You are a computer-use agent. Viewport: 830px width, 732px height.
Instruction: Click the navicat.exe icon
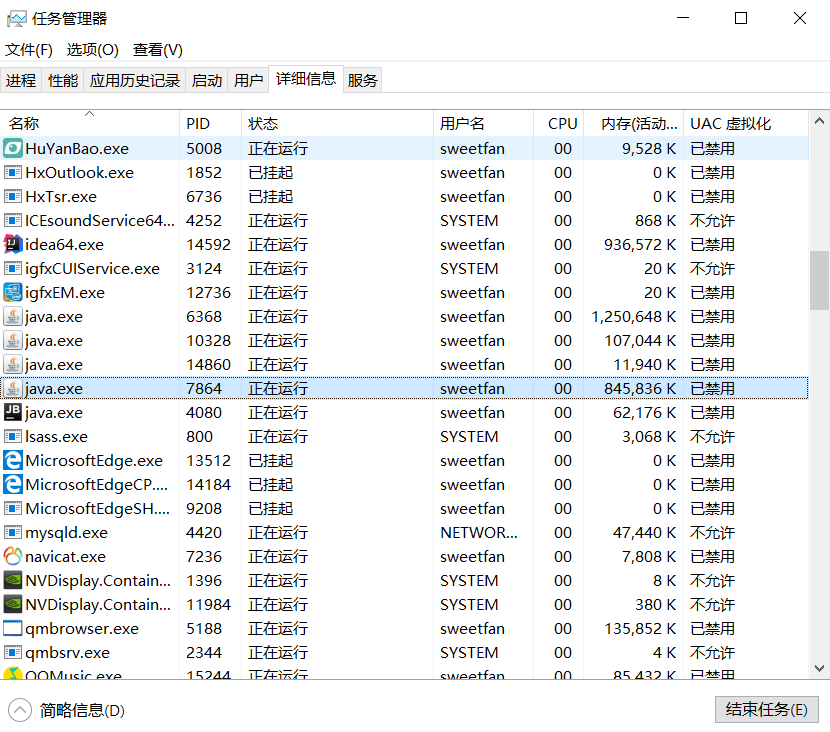click(x=13, y=556)
